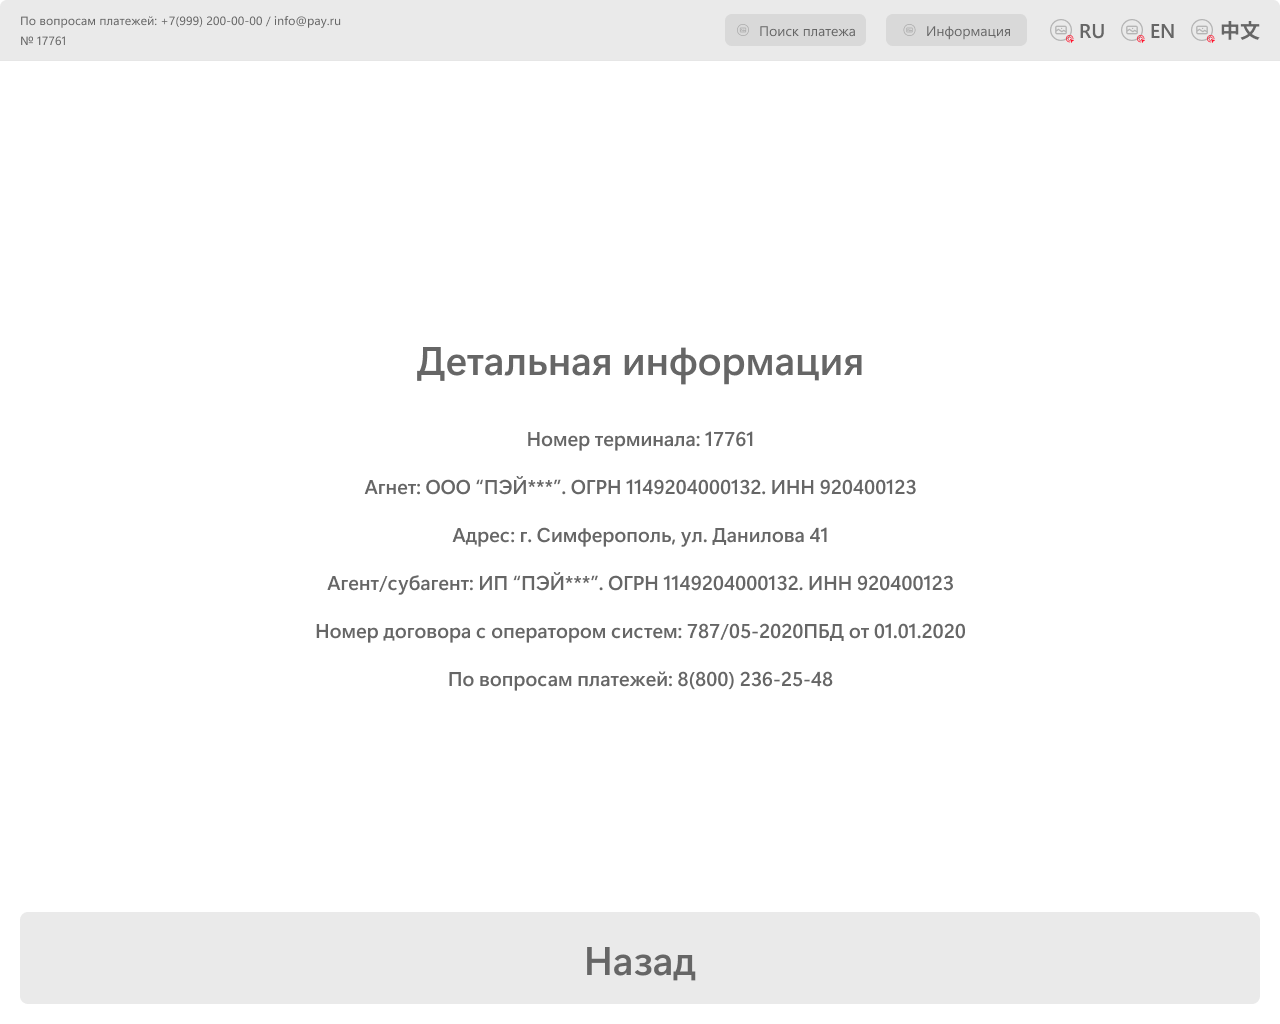This screenshot has height=1024, width=1280.
Task: Click the info icon inside Информация button
Action: pos(908,30)
